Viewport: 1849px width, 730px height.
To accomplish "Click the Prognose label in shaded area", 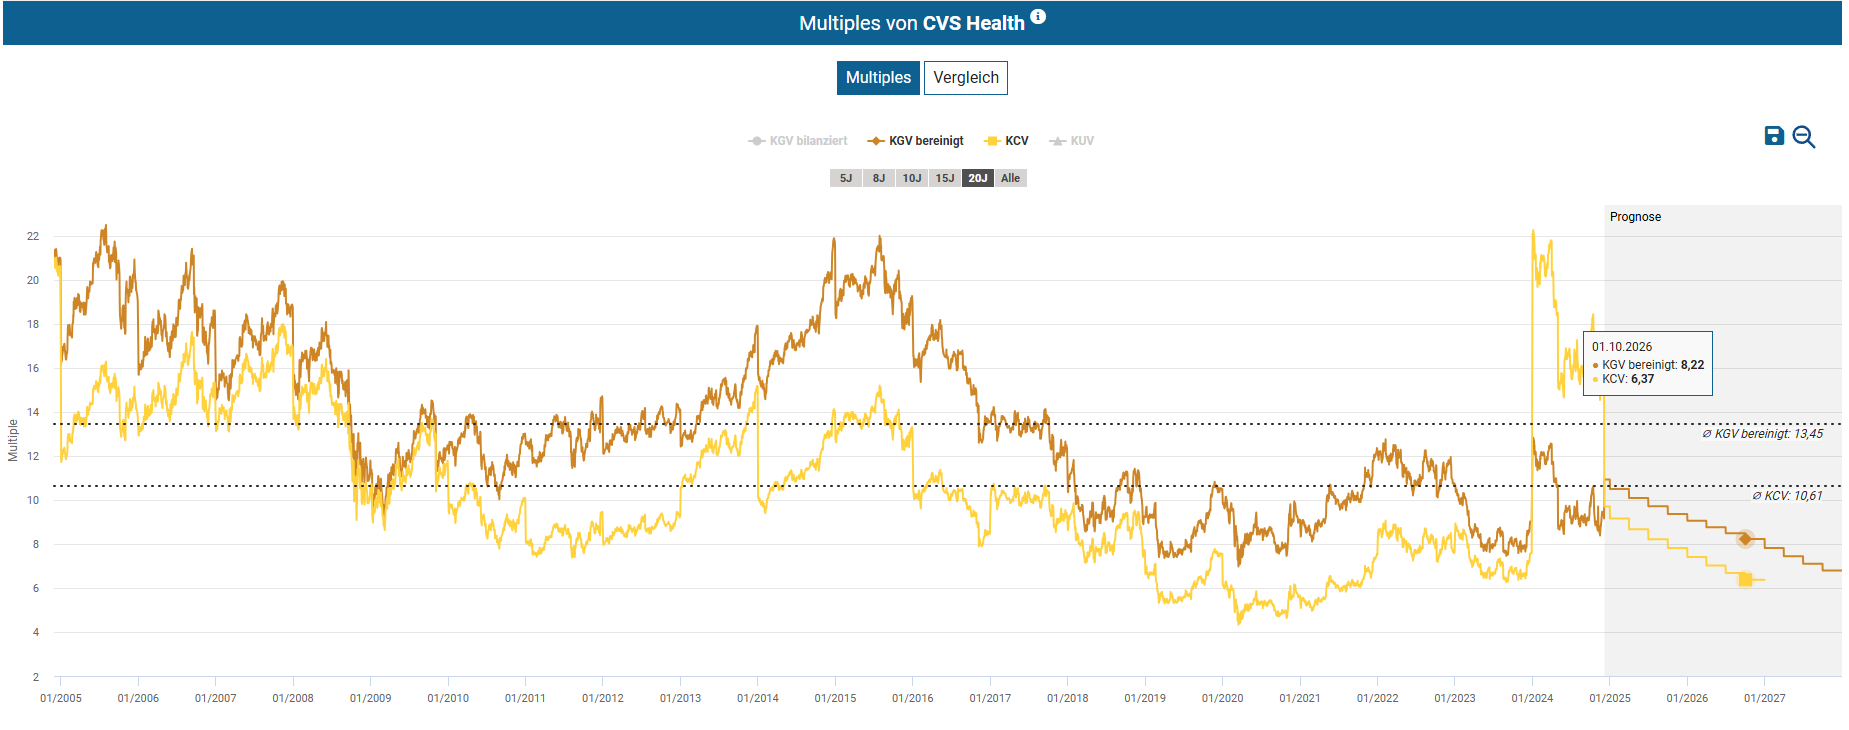I will pyautogui.click(x=1635, y=217).
